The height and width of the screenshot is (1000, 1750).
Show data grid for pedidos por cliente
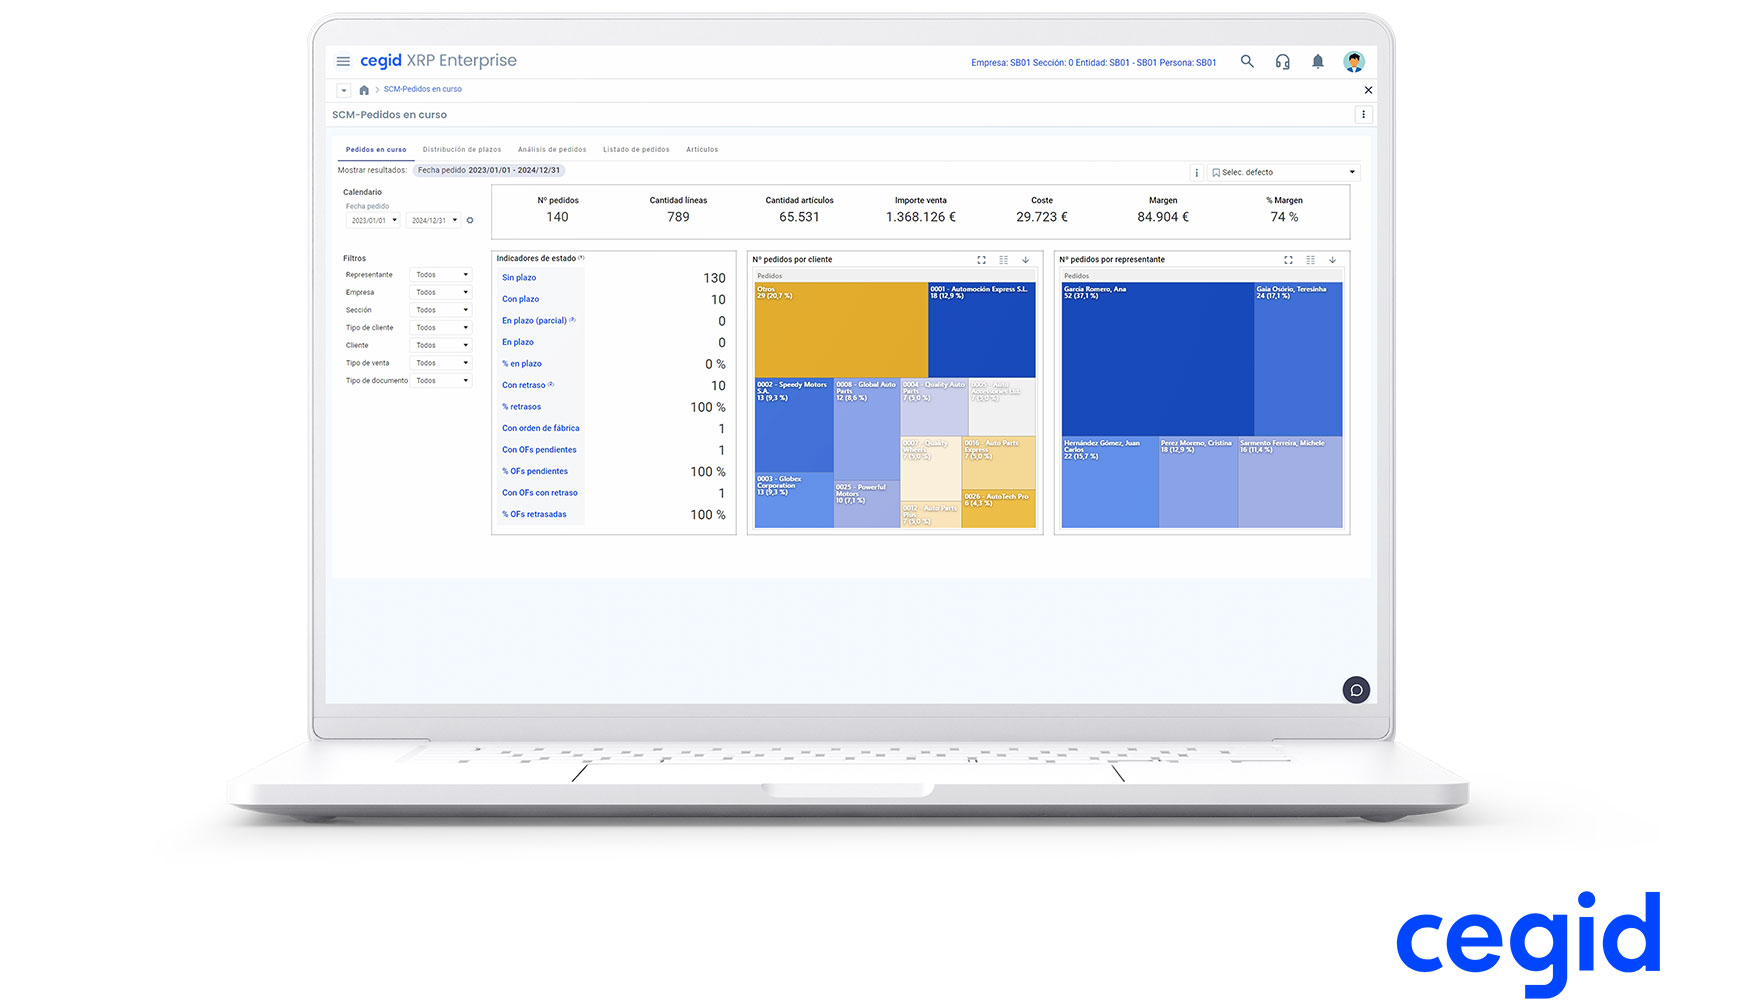tap(1004, 260)
